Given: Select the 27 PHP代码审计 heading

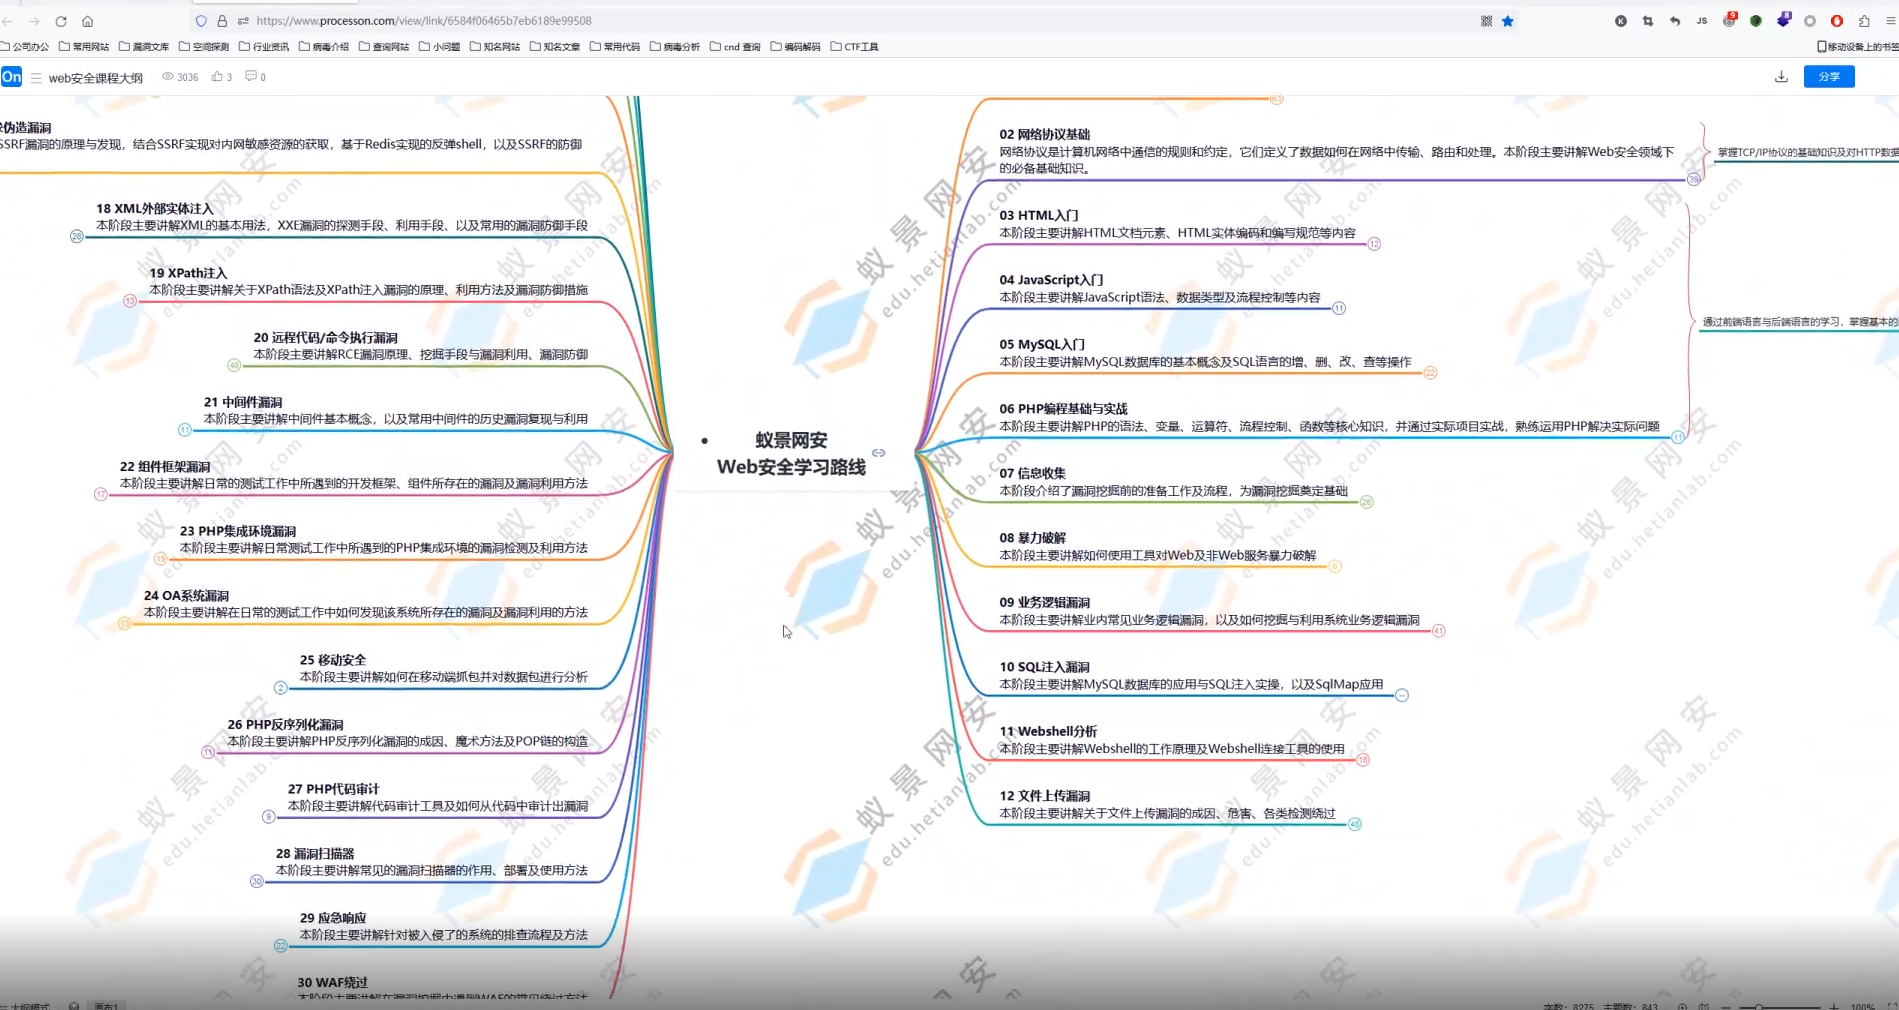Looking at the screenshot, I should (x=333, y=789).
